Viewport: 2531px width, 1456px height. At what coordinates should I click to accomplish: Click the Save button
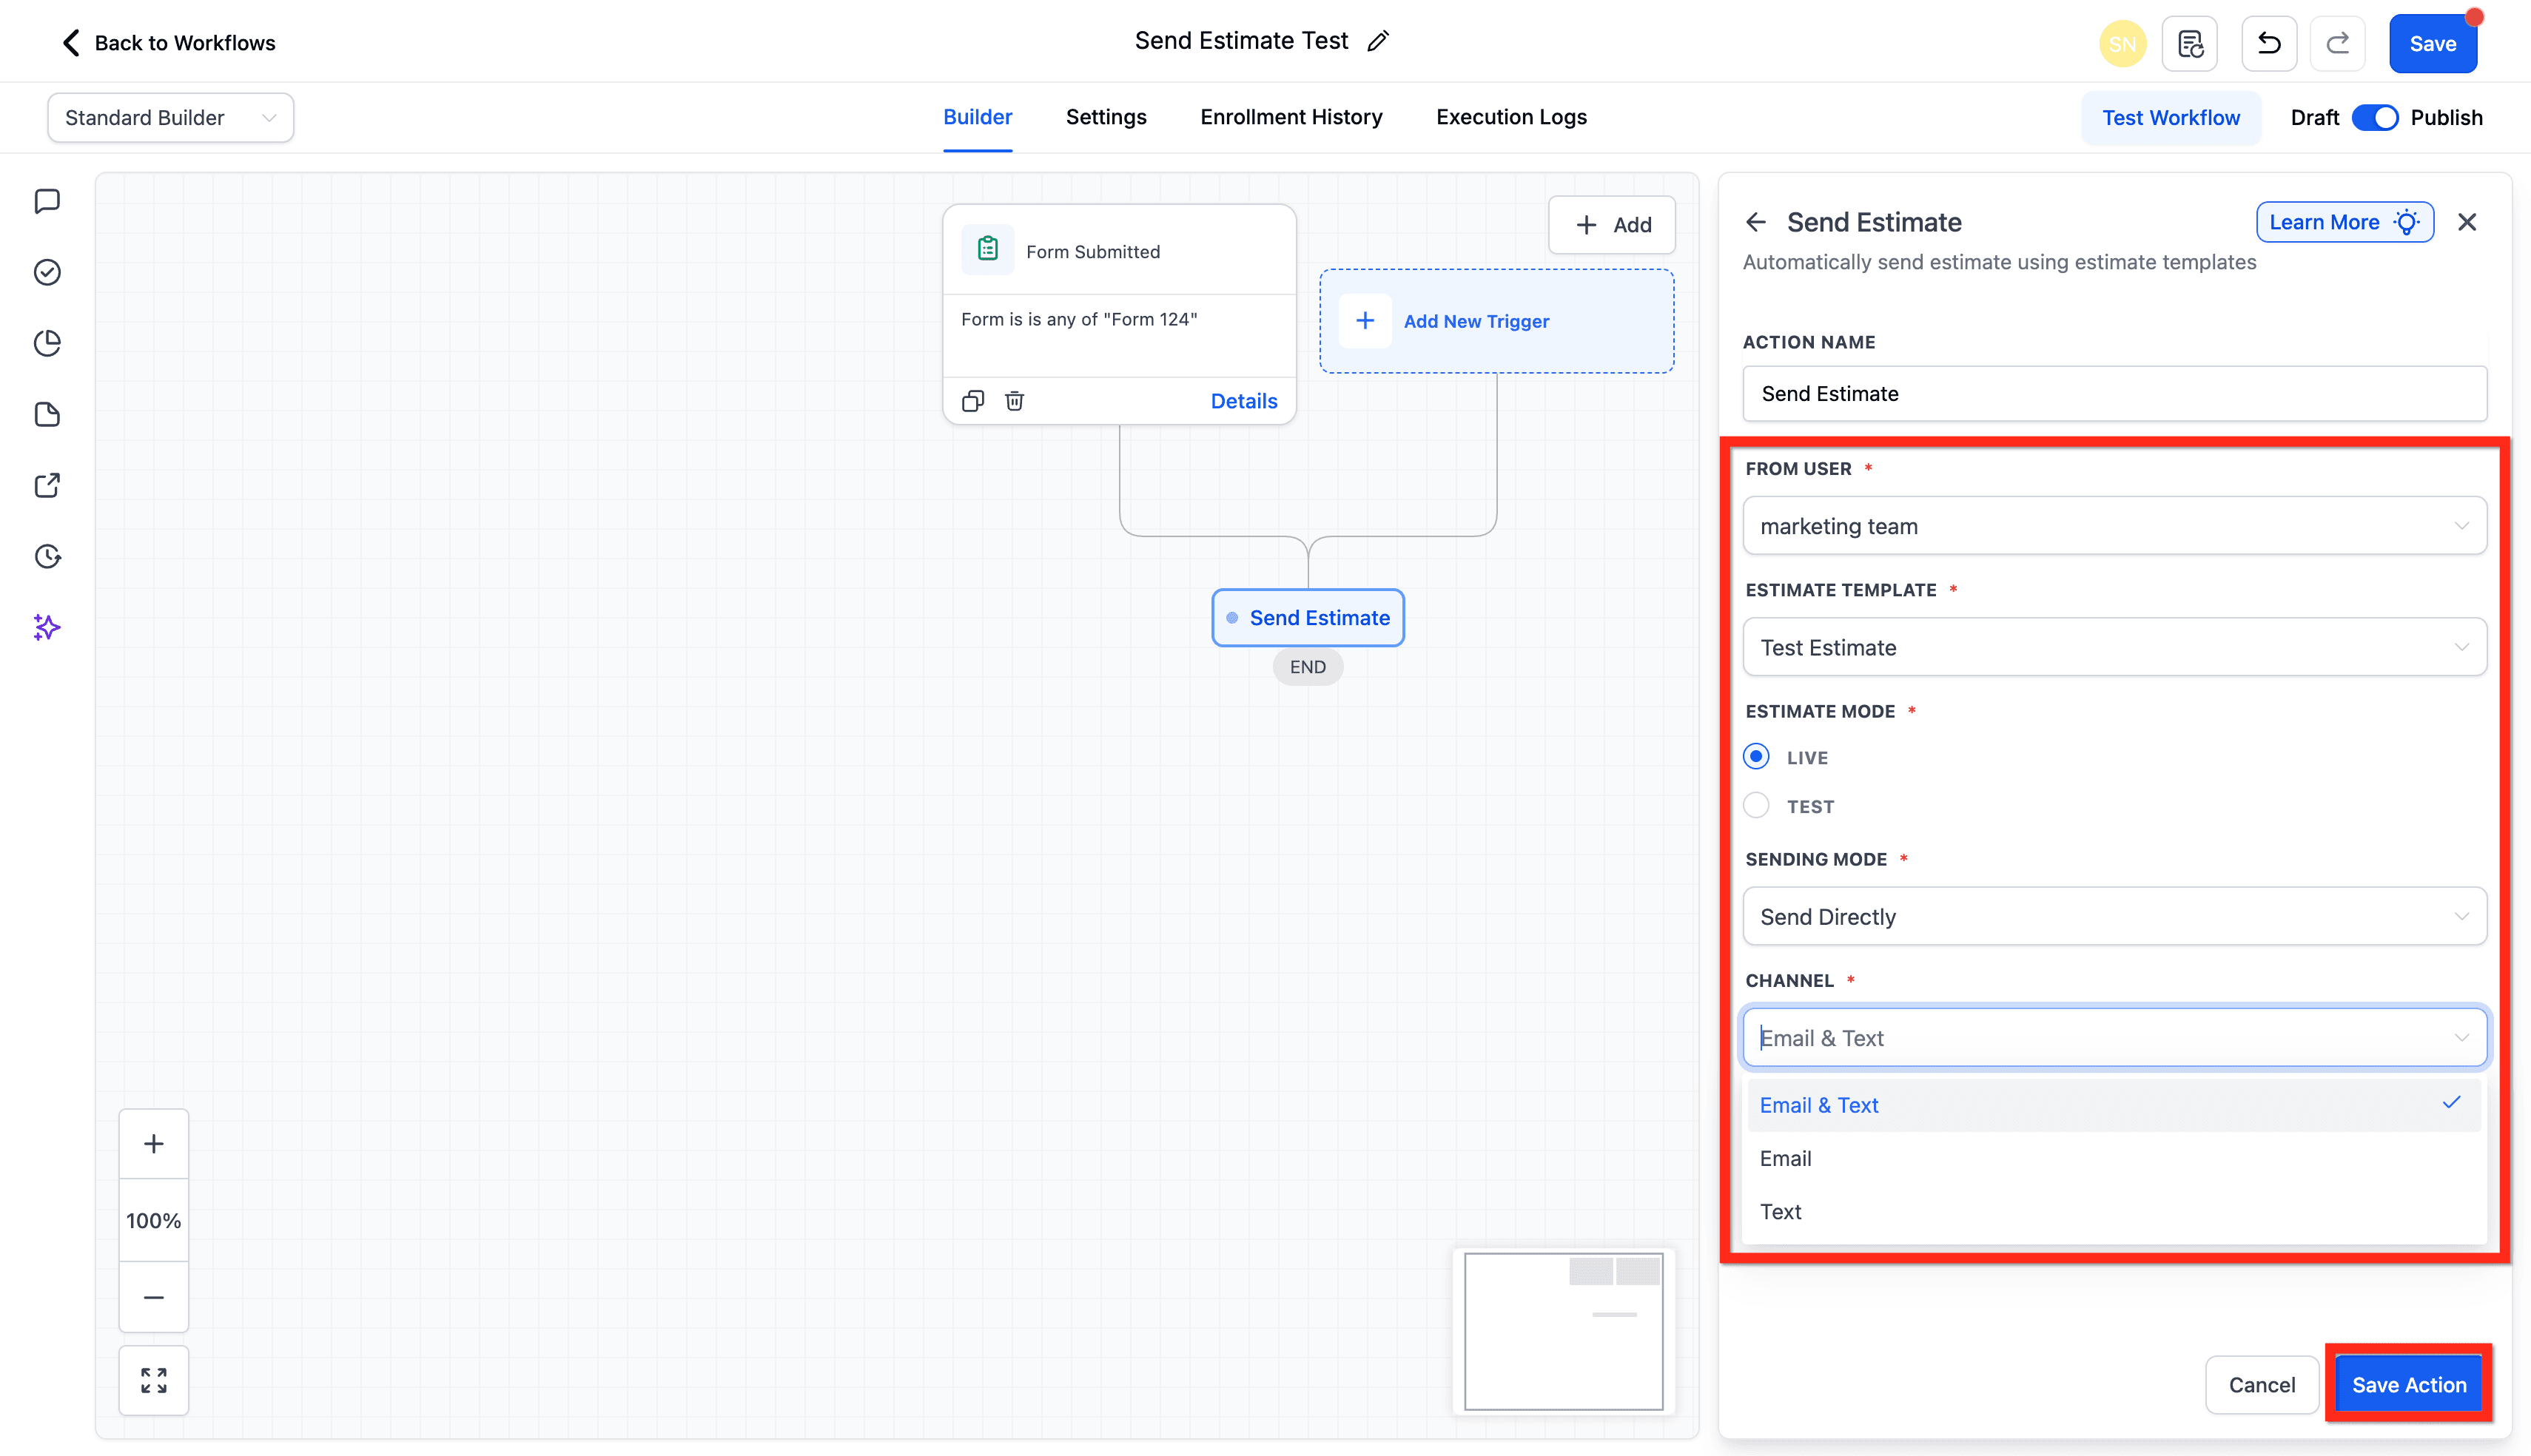pos(2432,44)
